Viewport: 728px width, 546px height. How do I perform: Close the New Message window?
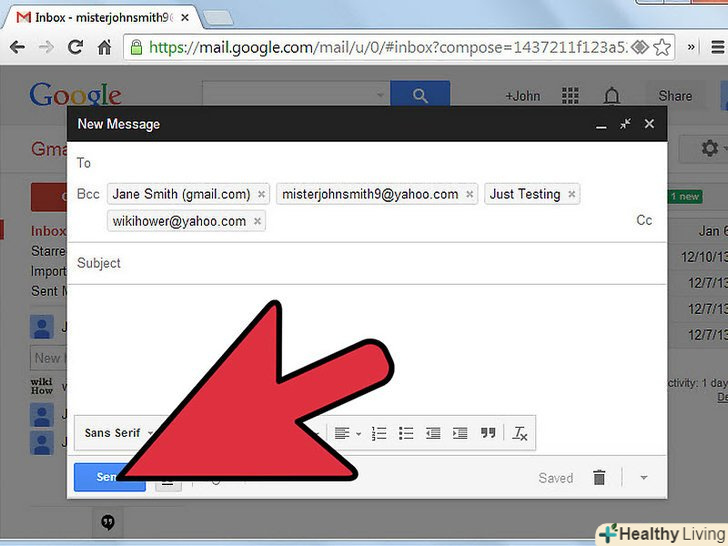(x=650, y=124)
